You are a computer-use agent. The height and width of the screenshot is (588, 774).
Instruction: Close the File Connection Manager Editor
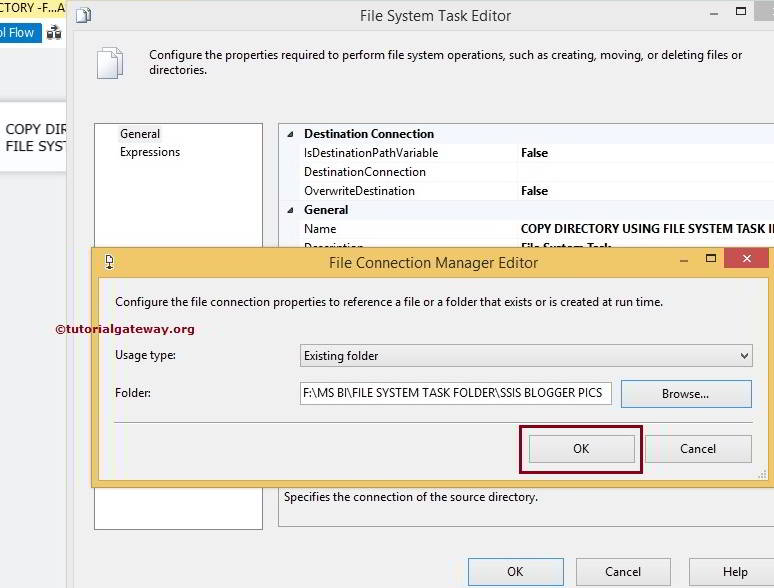pos(746,258)
